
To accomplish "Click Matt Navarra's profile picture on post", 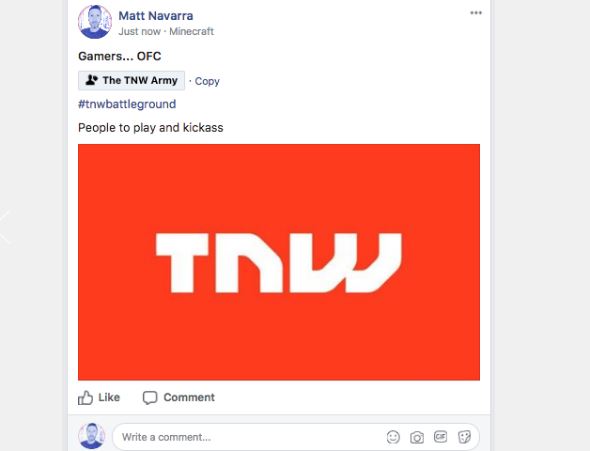I will pyautogui.click(x=95, y=22).
